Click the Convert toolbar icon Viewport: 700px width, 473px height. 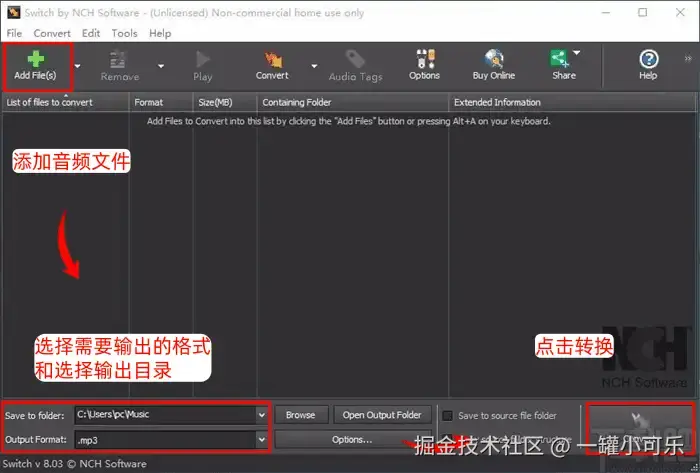[272, 66]
